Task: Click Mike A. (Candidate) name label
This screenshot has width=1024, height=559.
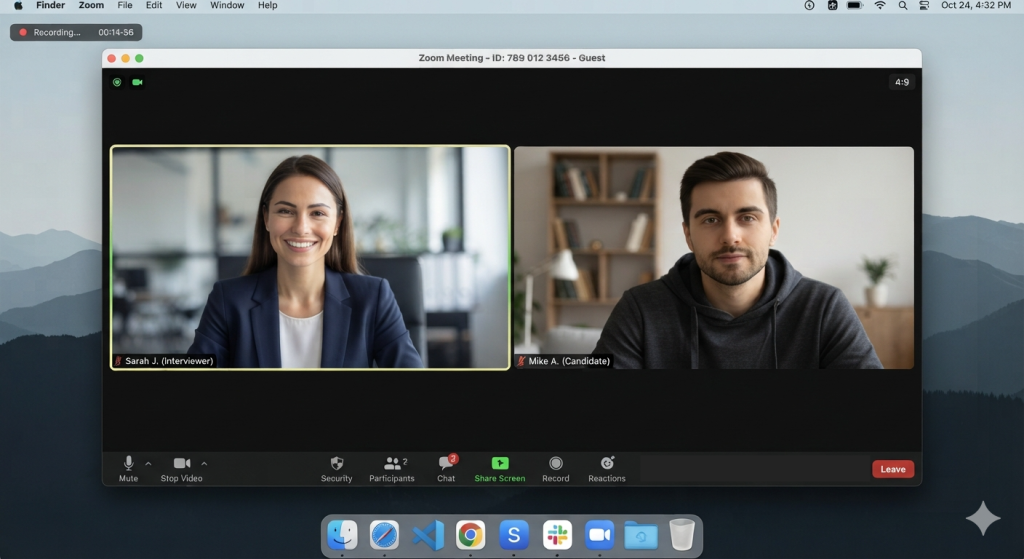Action: [x=569, y=360]
